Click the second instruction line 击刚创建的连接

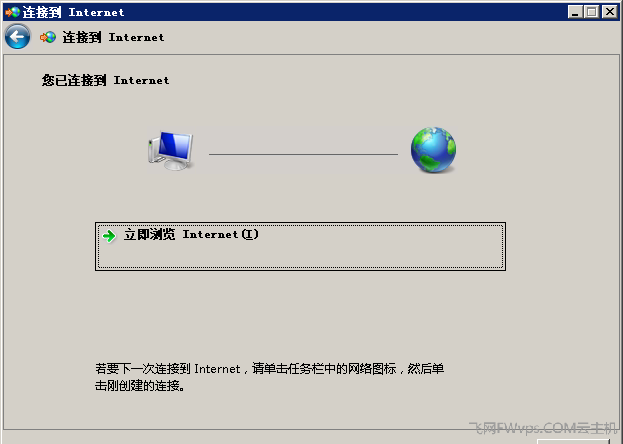pyautogui.click(x=139, y=385)
